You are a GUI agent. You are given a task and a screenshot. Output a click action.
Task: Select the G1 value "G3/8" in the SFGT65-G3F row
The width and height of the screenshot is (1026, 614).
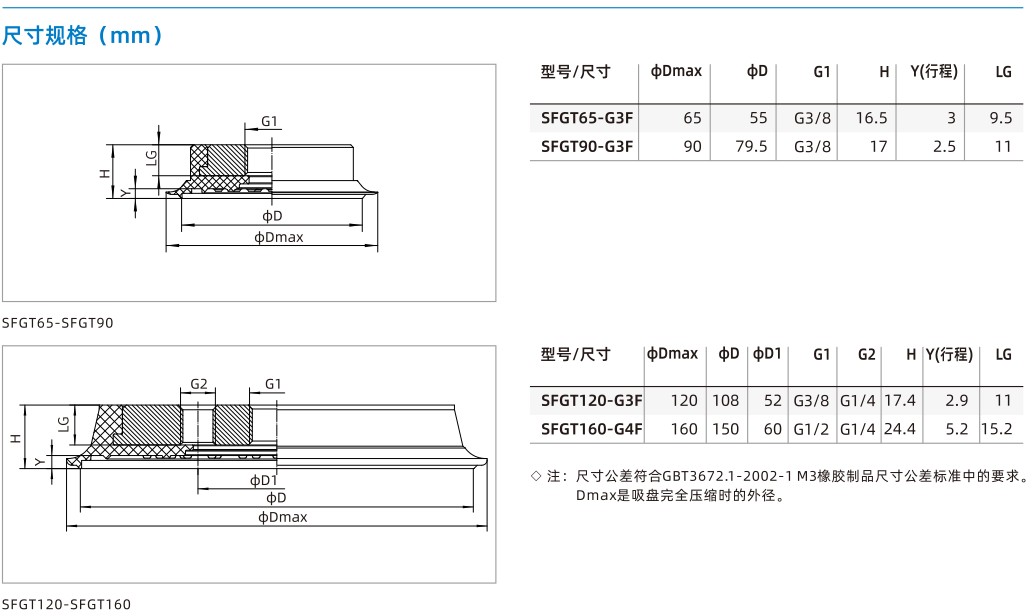813,118
